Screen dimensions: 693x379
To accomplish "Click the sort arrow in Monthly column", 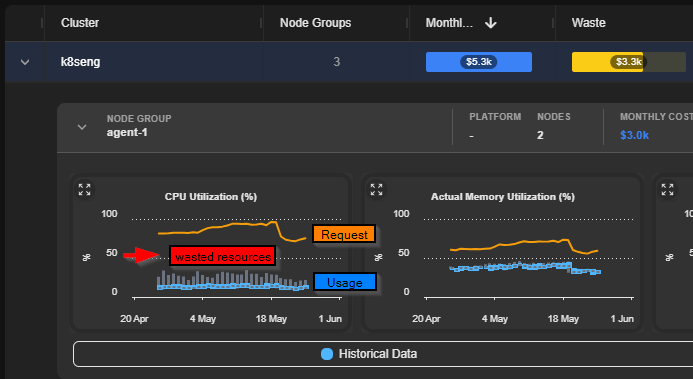I will tap(491, 23).
